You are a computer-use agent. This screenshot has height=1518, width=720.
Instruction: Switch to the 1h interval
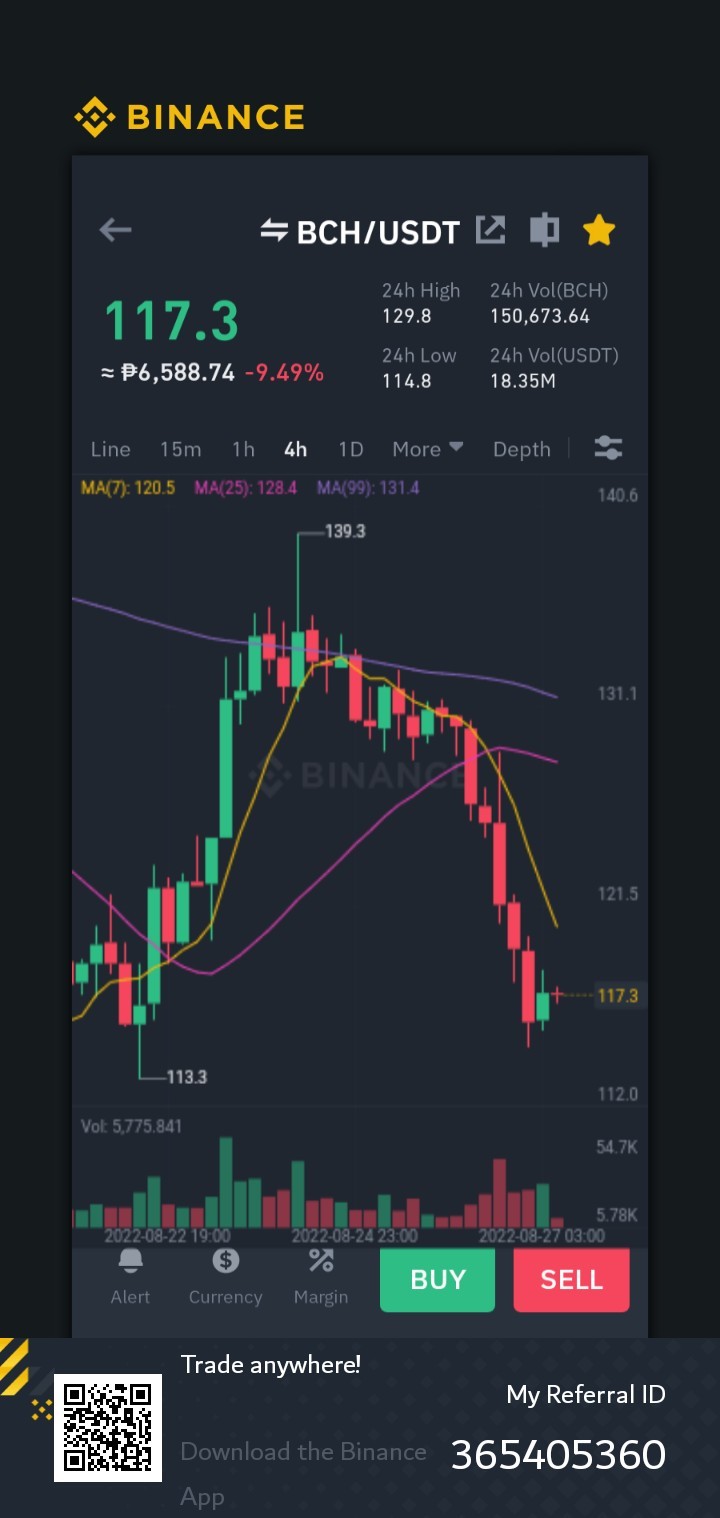tap(243, 449)
